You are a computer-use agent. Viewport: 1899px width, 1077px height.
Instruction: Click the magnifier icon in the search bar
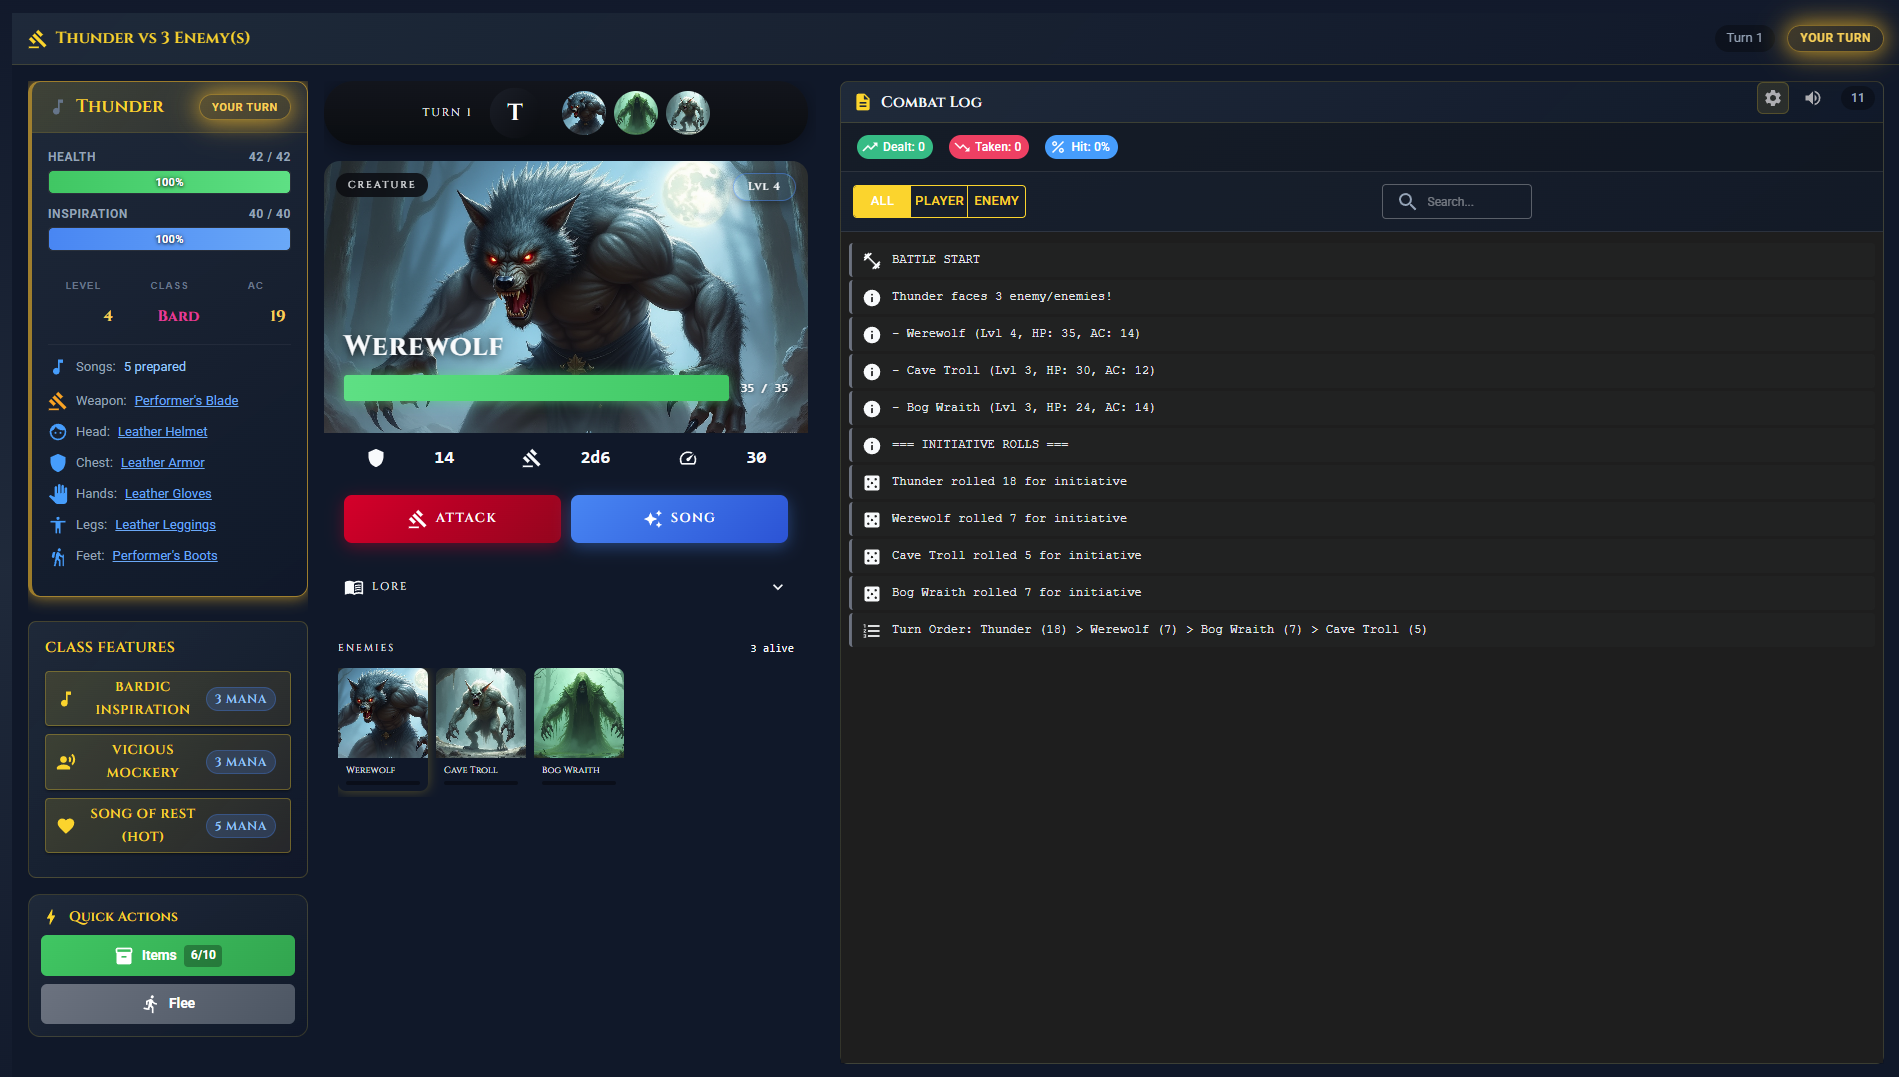1408,201
